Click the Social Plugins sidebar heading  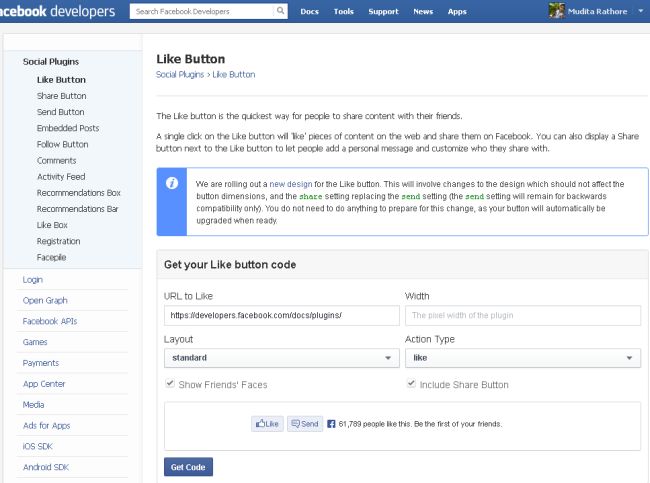coord(51,62)
